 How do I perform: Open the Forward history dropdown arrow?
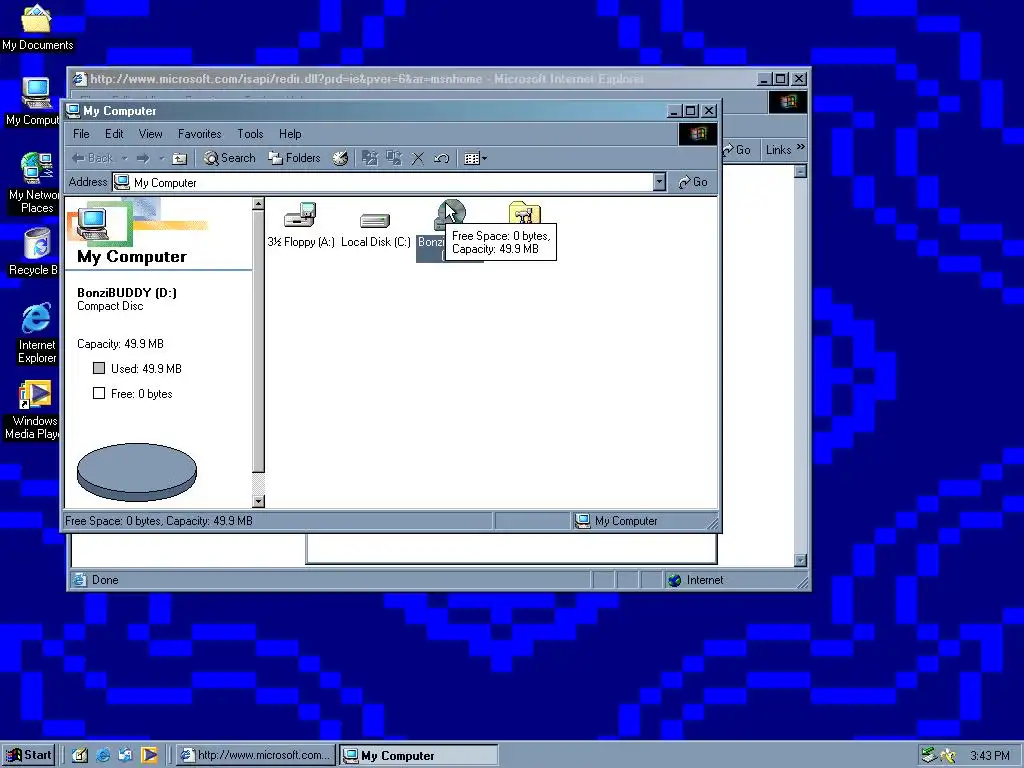click(x=161, y=158)
